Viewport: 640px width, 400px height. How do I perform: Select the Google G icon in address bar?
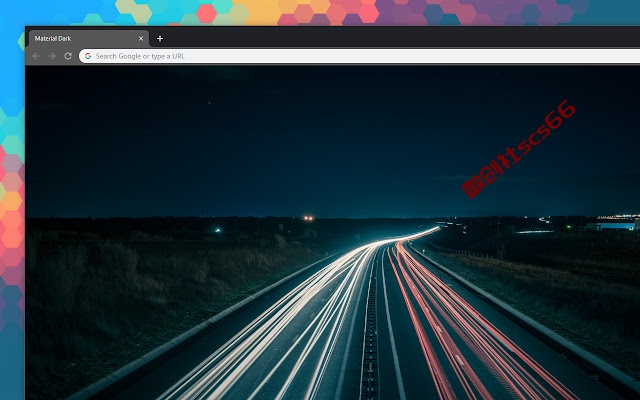pyautogui.click(x=88, y=56)
